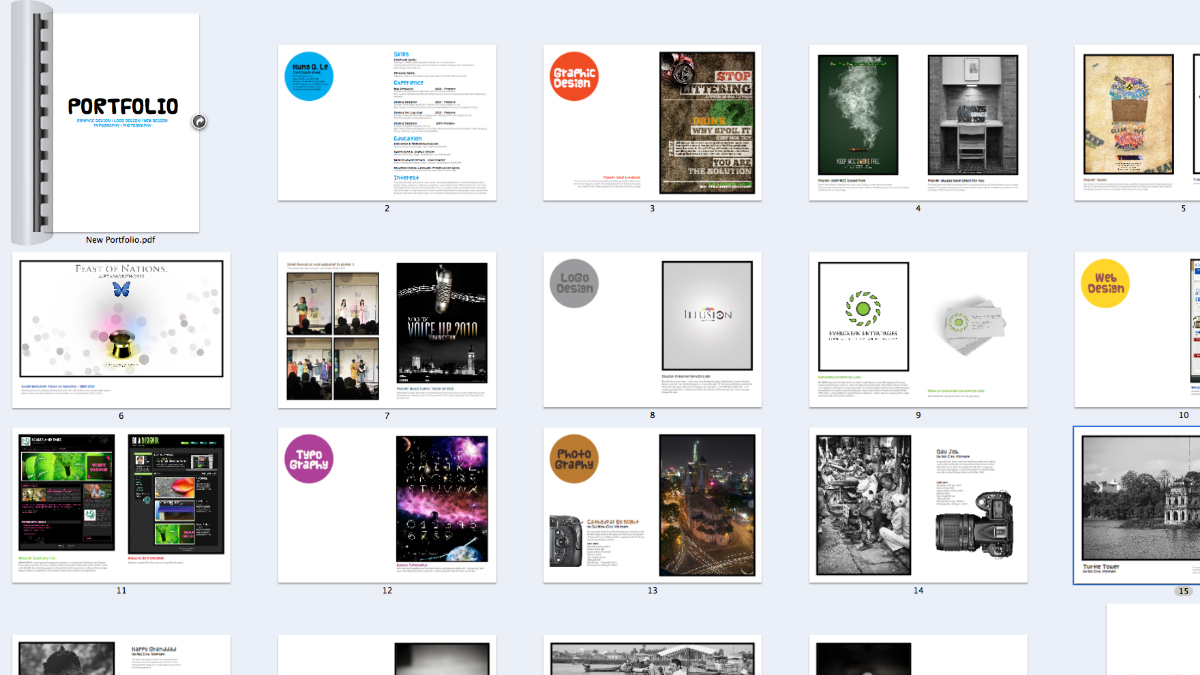The image size is (1200, 675).
Task: Select page 7 Voice Up 2010 thumbnail
Action: tap(387, 330)
